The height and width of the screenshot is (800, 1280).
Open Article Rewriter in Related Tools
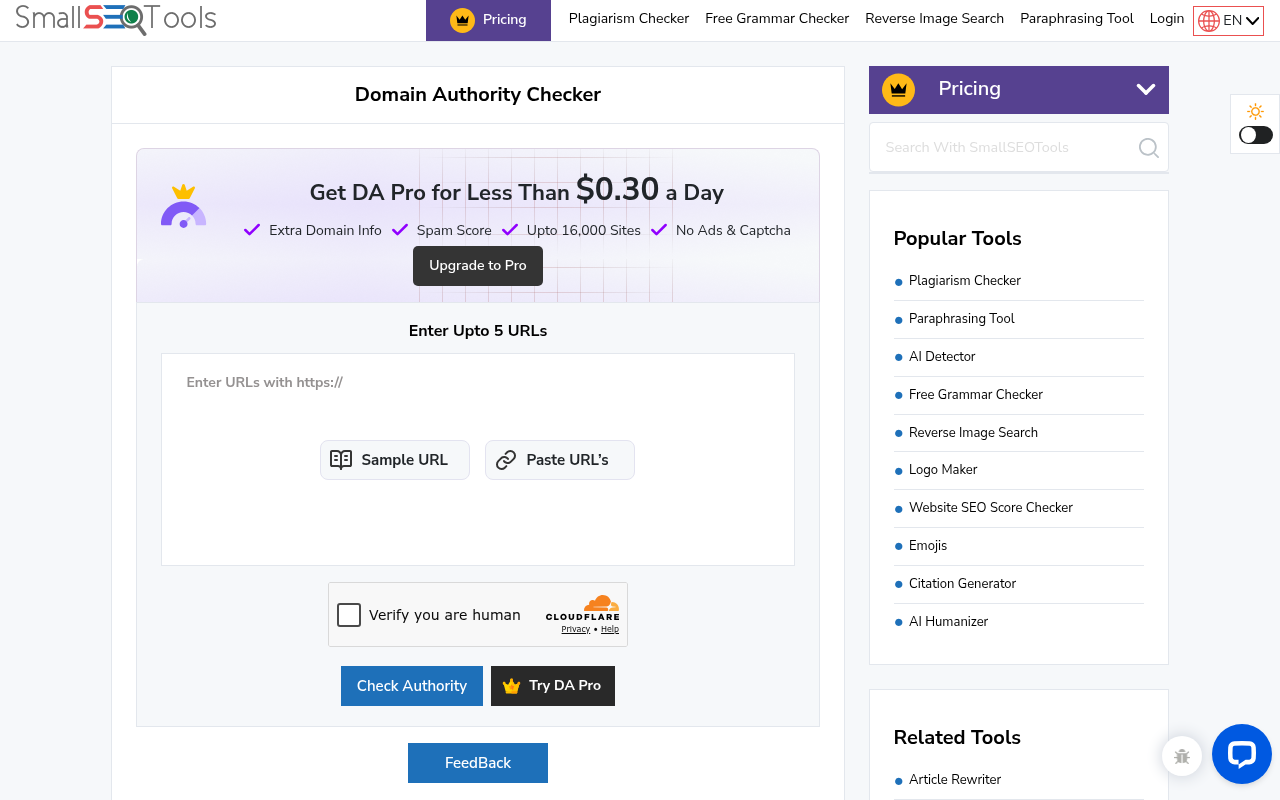point(955,780)
